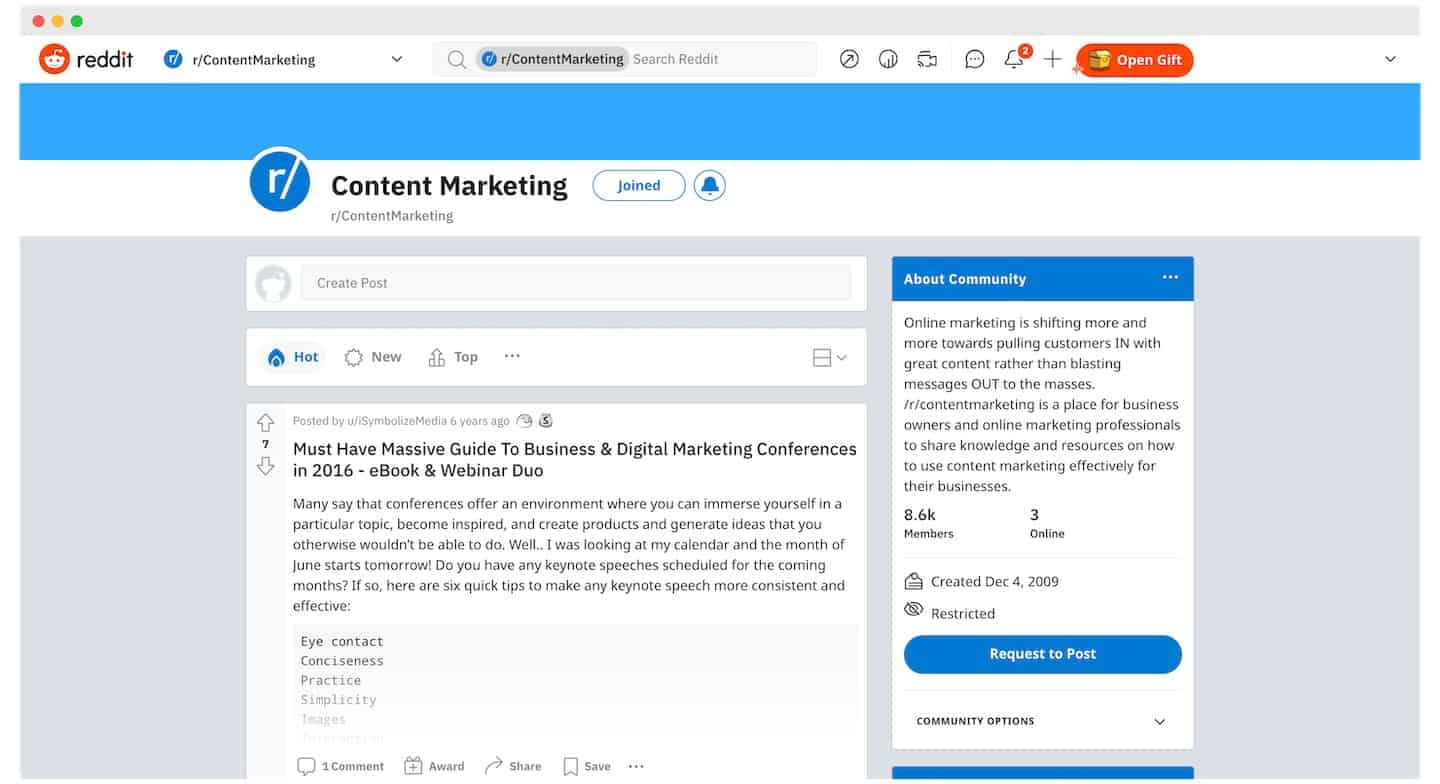Click the 8.6k Members count
Image resolution: width=1440 pixels, height=784 pixels.
[x=929, y=523]
